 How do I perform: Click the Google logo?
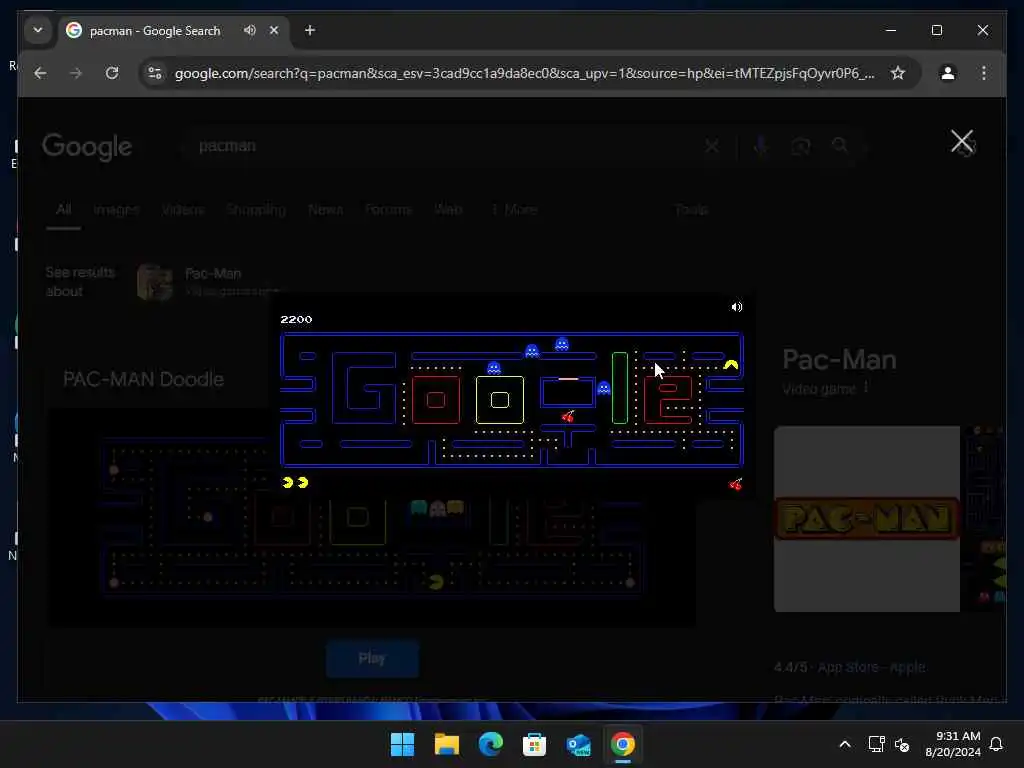pyautogui.click(x=87, y=147)
